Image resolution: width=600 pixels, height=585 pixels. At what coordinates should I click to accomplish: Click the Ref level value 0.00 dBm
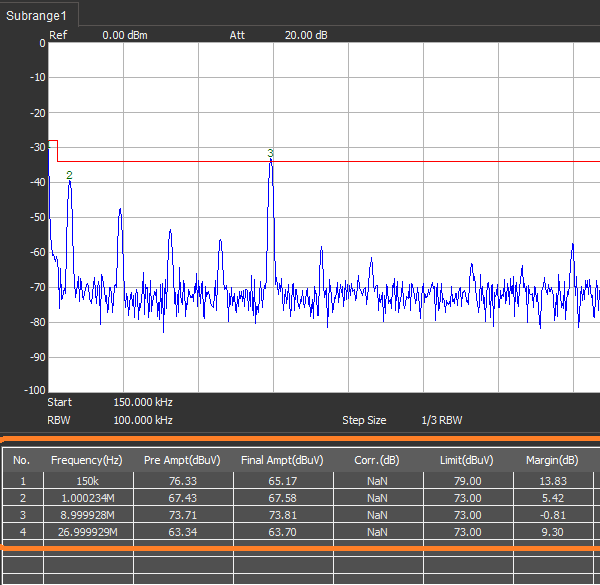point(125,35)
